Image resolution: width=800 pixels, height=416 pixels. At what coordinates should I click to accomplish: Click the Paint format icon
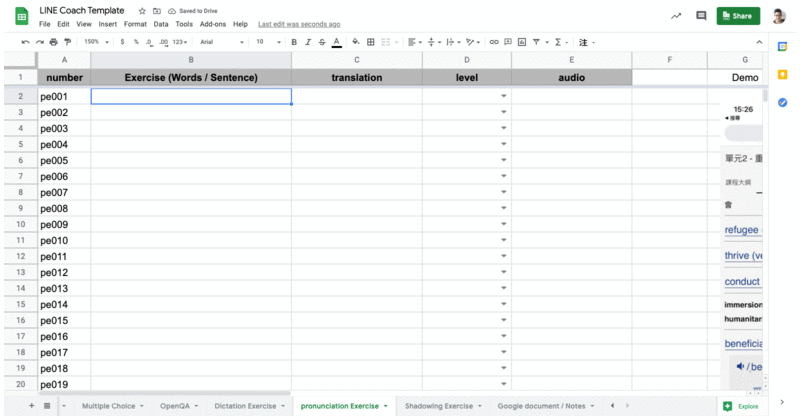point(67,42)
